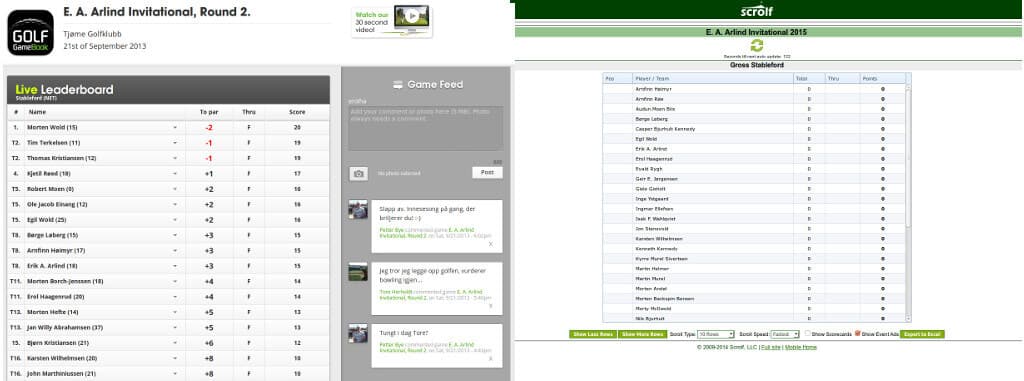
Task: Open avatar next to 'Jeg tror jeg legge' comment
Action: coord(358,272)
